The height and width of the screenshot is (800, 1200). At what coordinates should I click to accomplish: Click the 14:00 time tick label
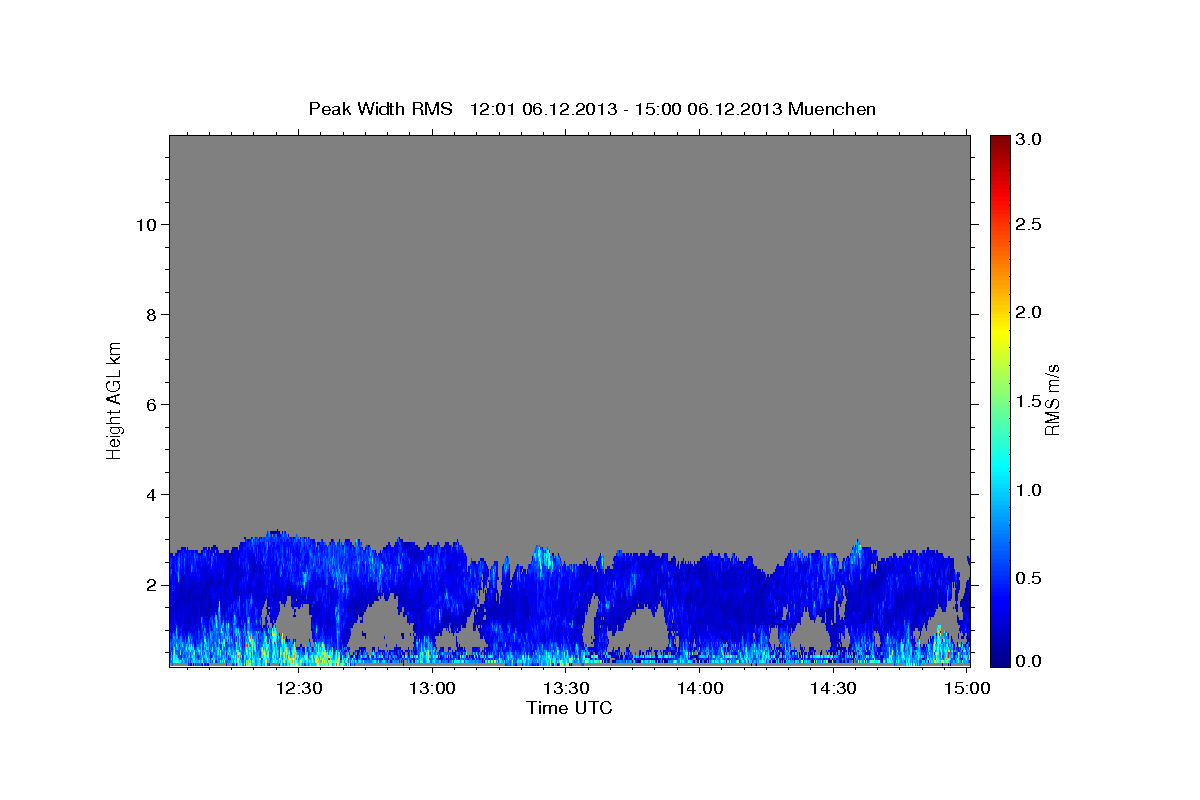[x=700, y=688]
